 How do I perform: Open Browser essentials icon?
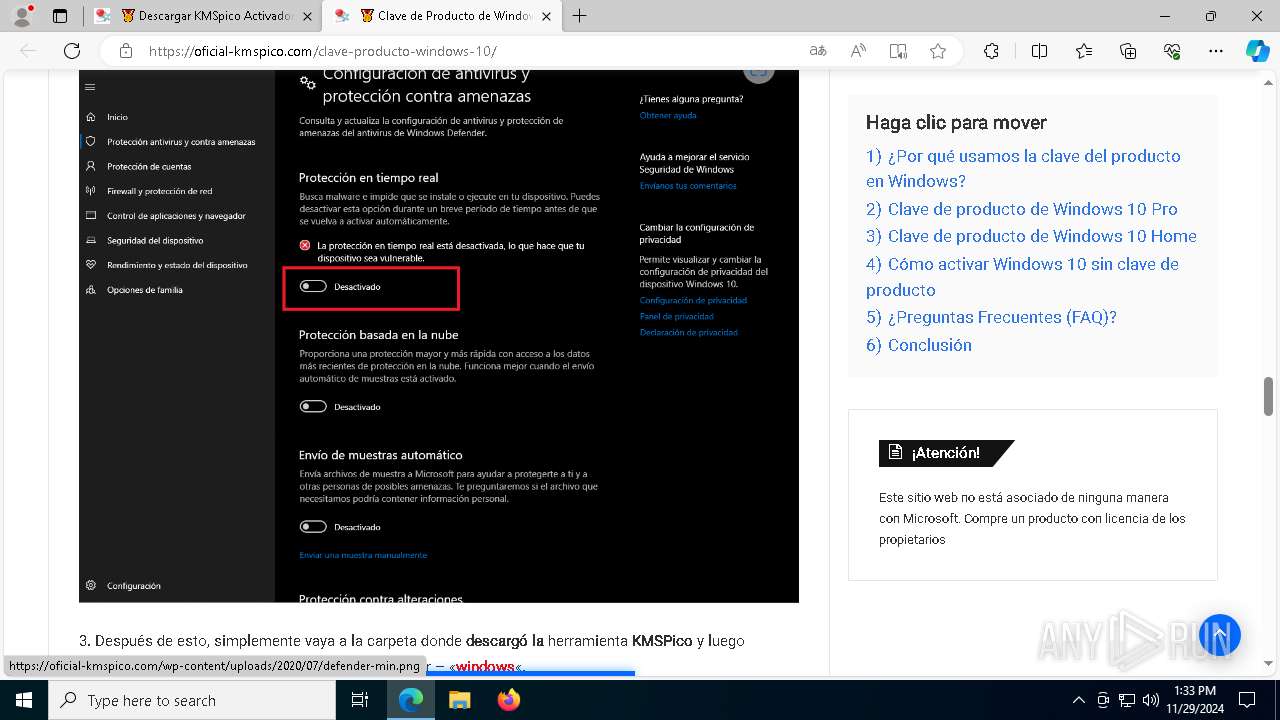pos(1172,51)
